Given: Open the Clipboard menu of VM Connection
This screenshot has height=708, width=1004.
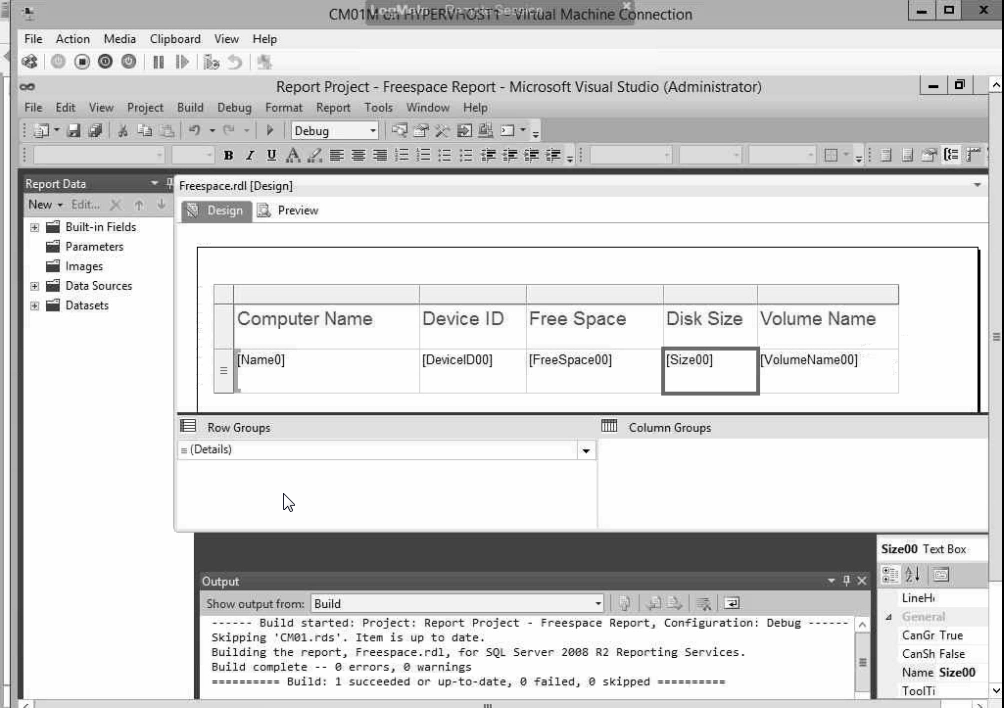Looking at the screenshot, I should click(x=175, y=39).
